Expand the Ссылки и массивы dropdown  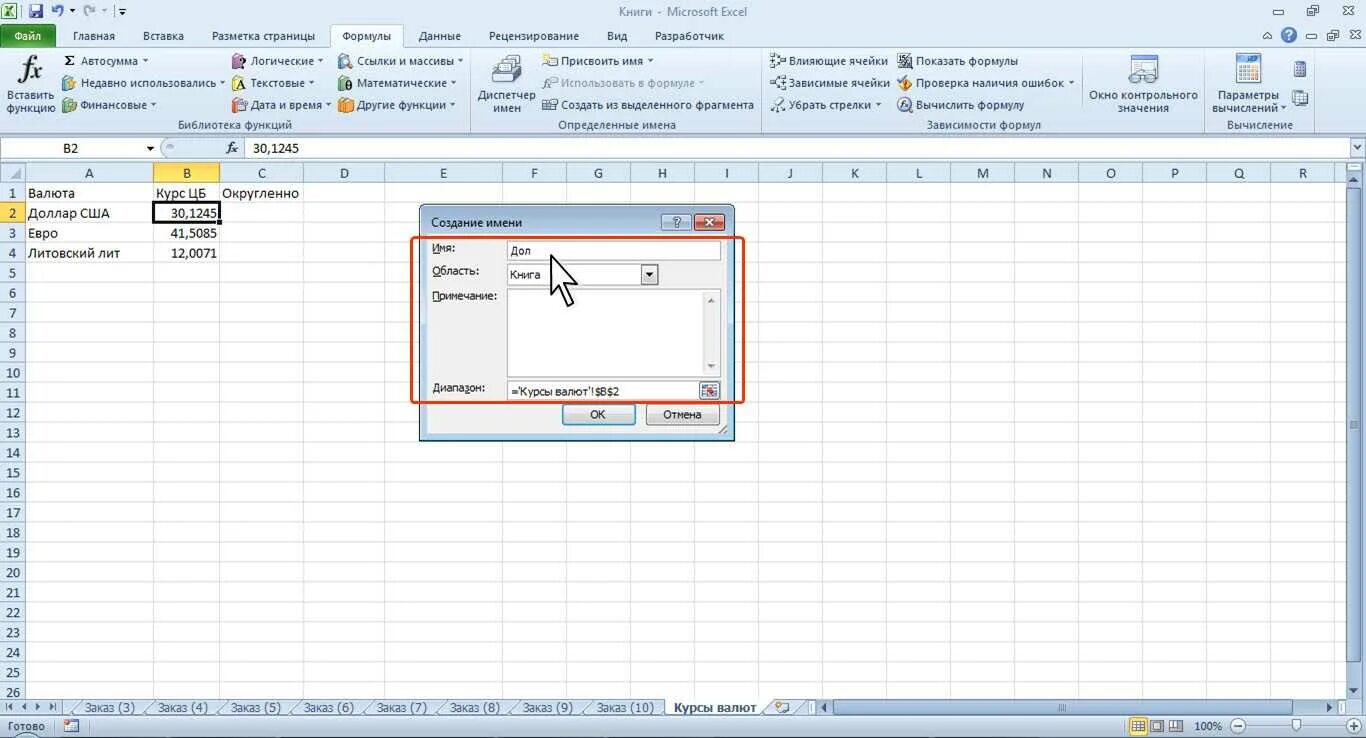click(460, 61)
